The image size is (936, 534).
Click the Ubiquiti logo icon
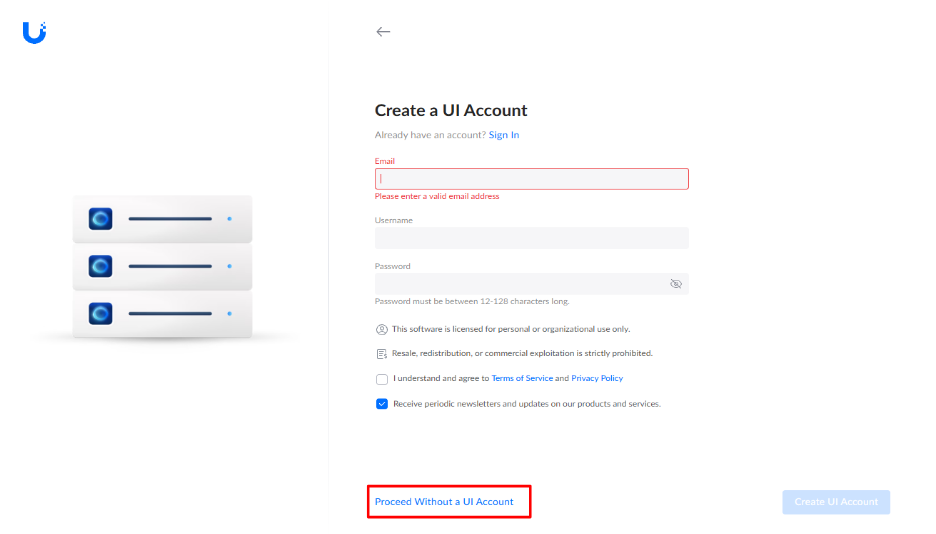[34, 32]
